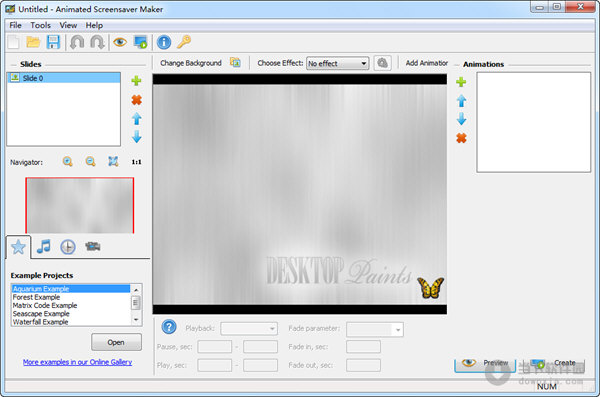Viewport: 600px width, 397px height.
Task: Open the Help menu
Action: click(94, 25)
